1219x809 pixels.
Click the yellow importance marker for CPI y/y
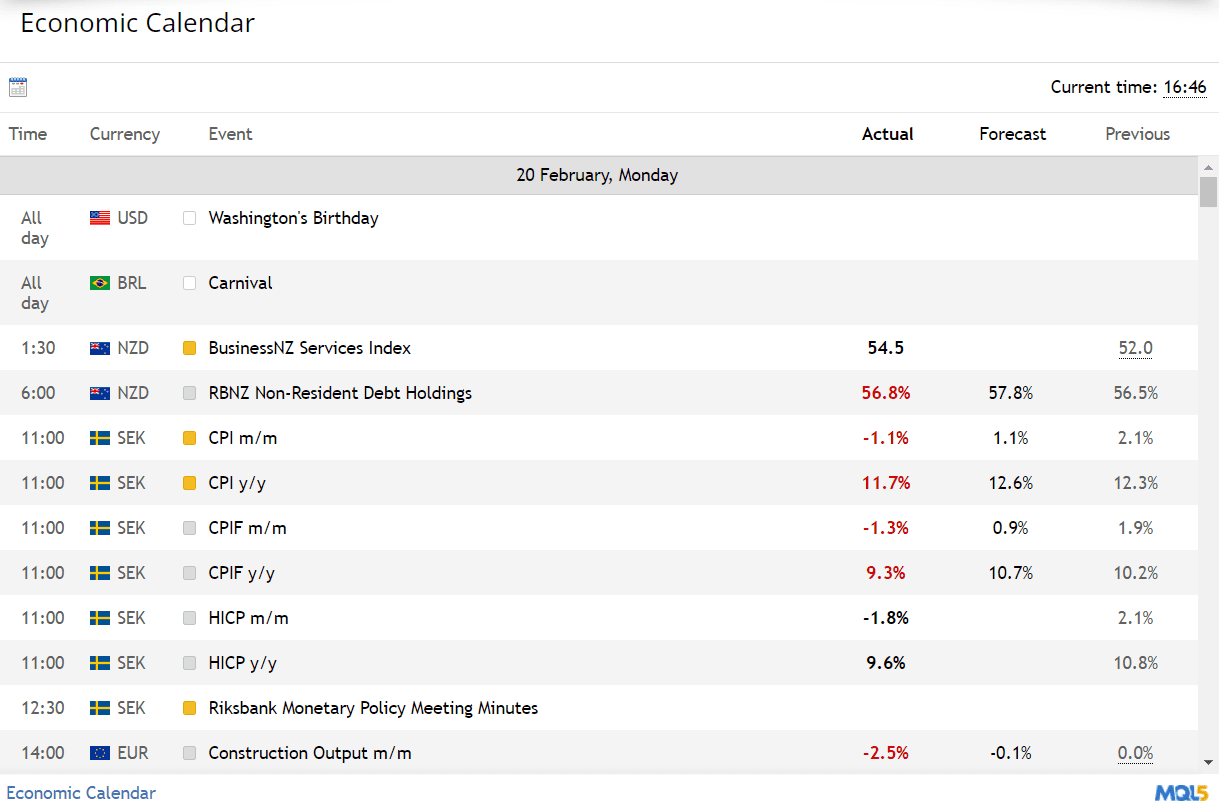pyautogui.click(x=189, y=482)
